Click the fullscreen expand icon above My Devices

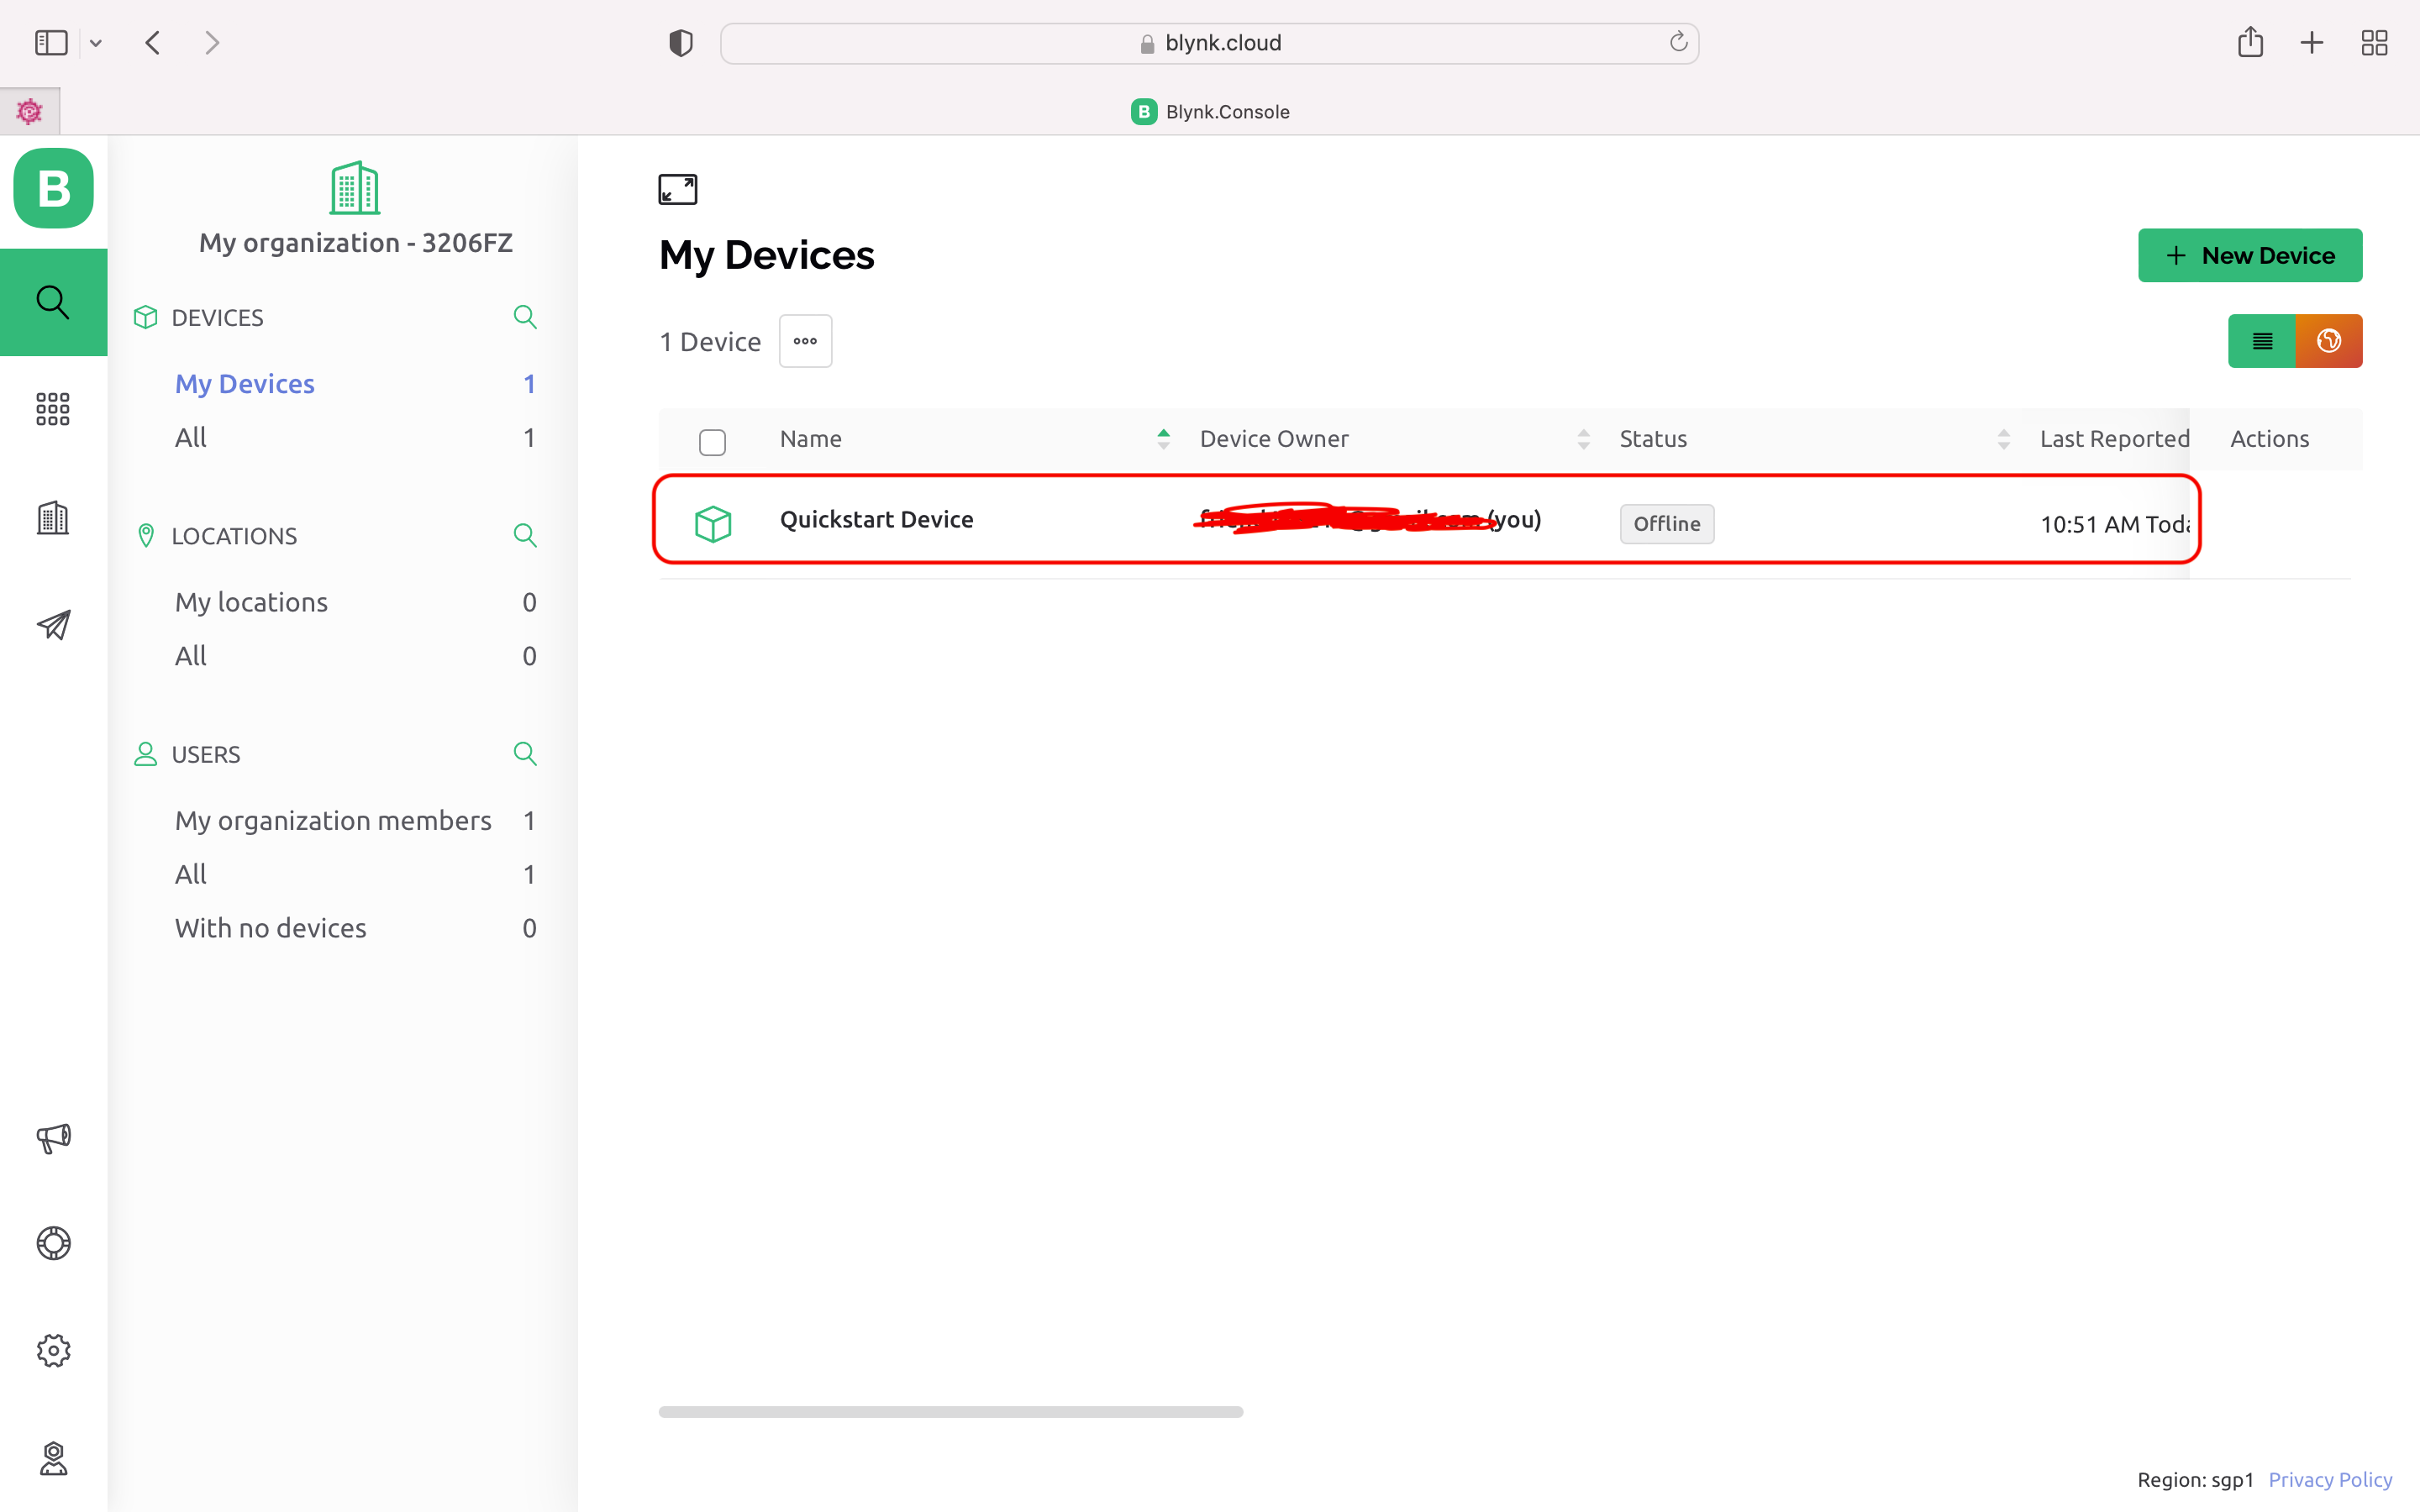[677, 189]
